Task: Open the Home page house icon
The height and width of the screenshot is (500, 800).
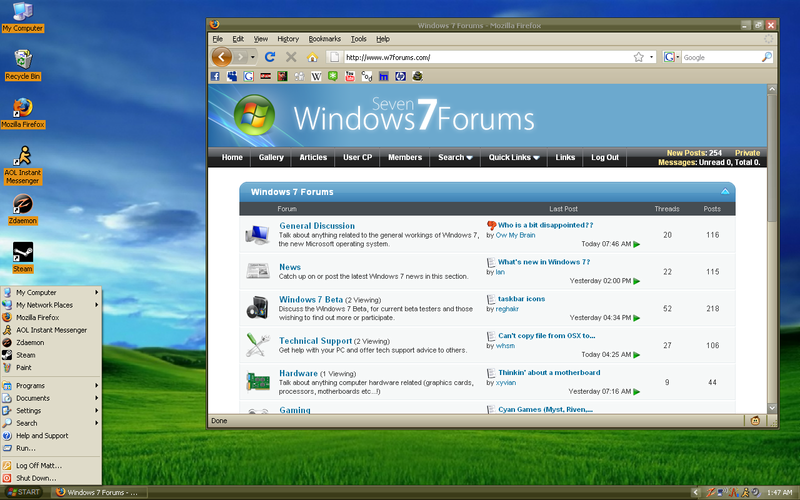Action: (312, 57)
